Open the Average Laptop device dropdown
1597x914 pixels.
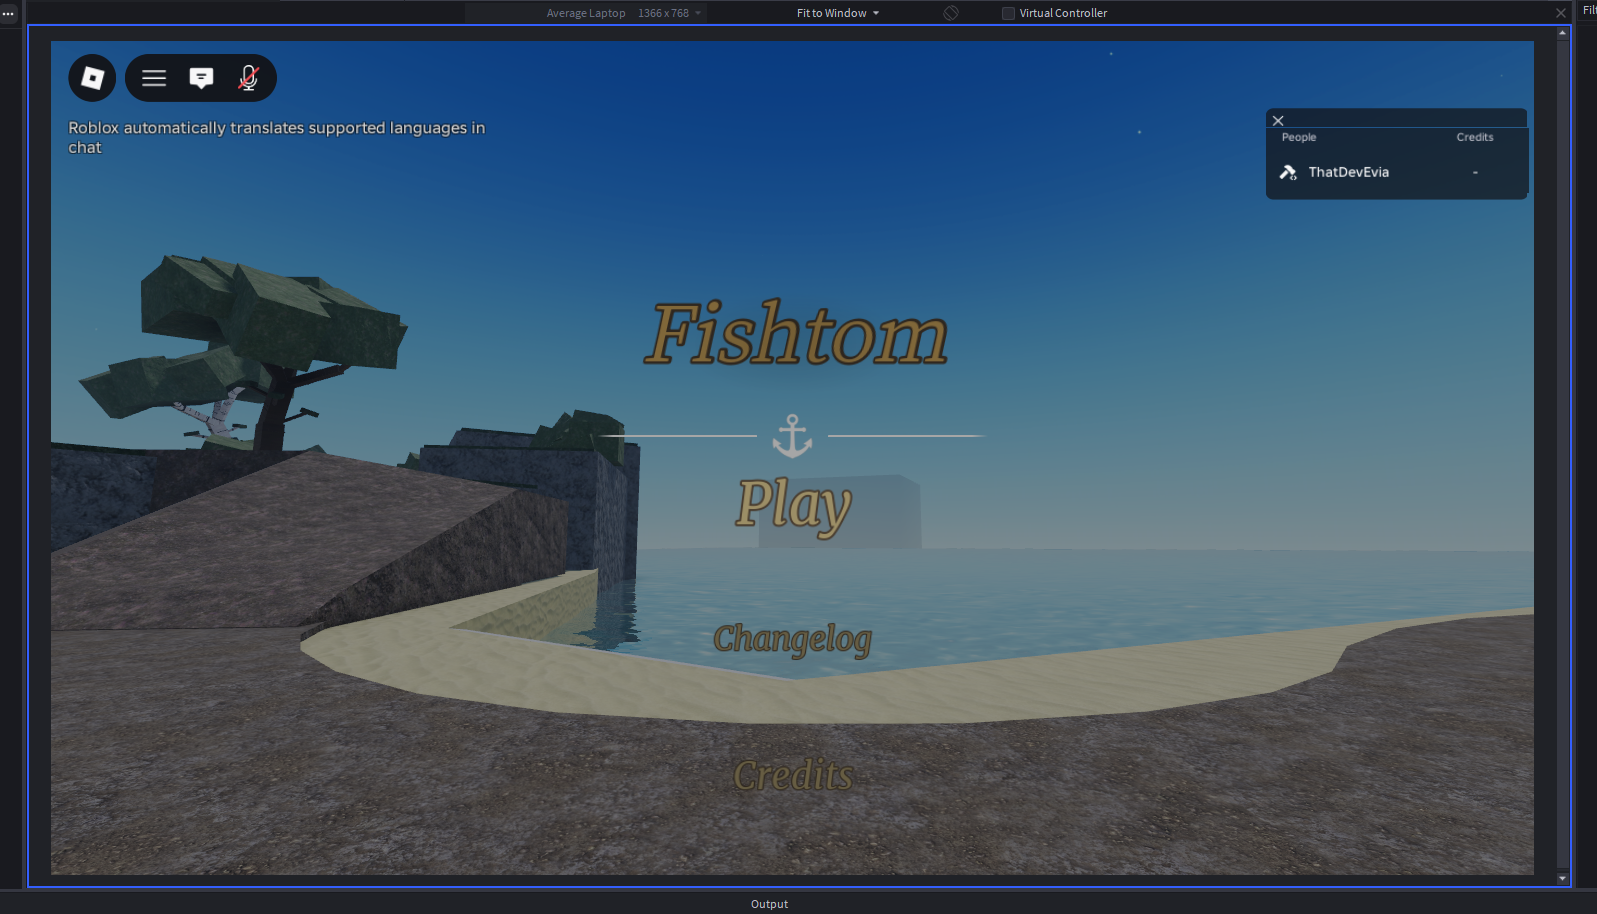(624, 13)
